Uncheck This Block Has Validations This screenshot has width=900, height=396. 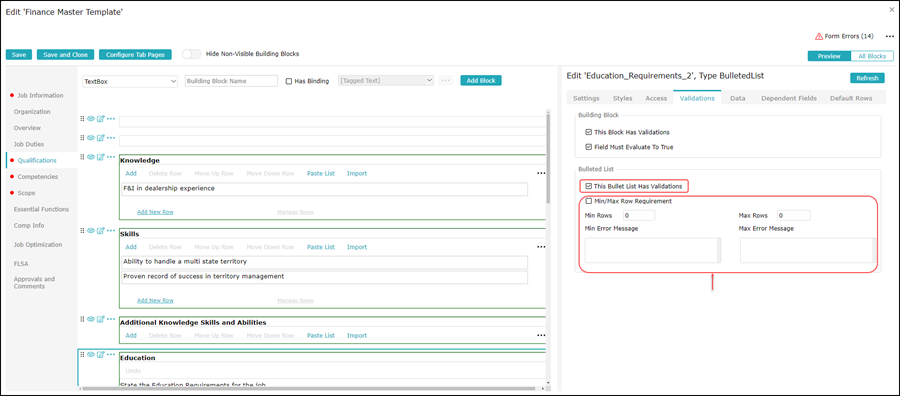[588, 132]
